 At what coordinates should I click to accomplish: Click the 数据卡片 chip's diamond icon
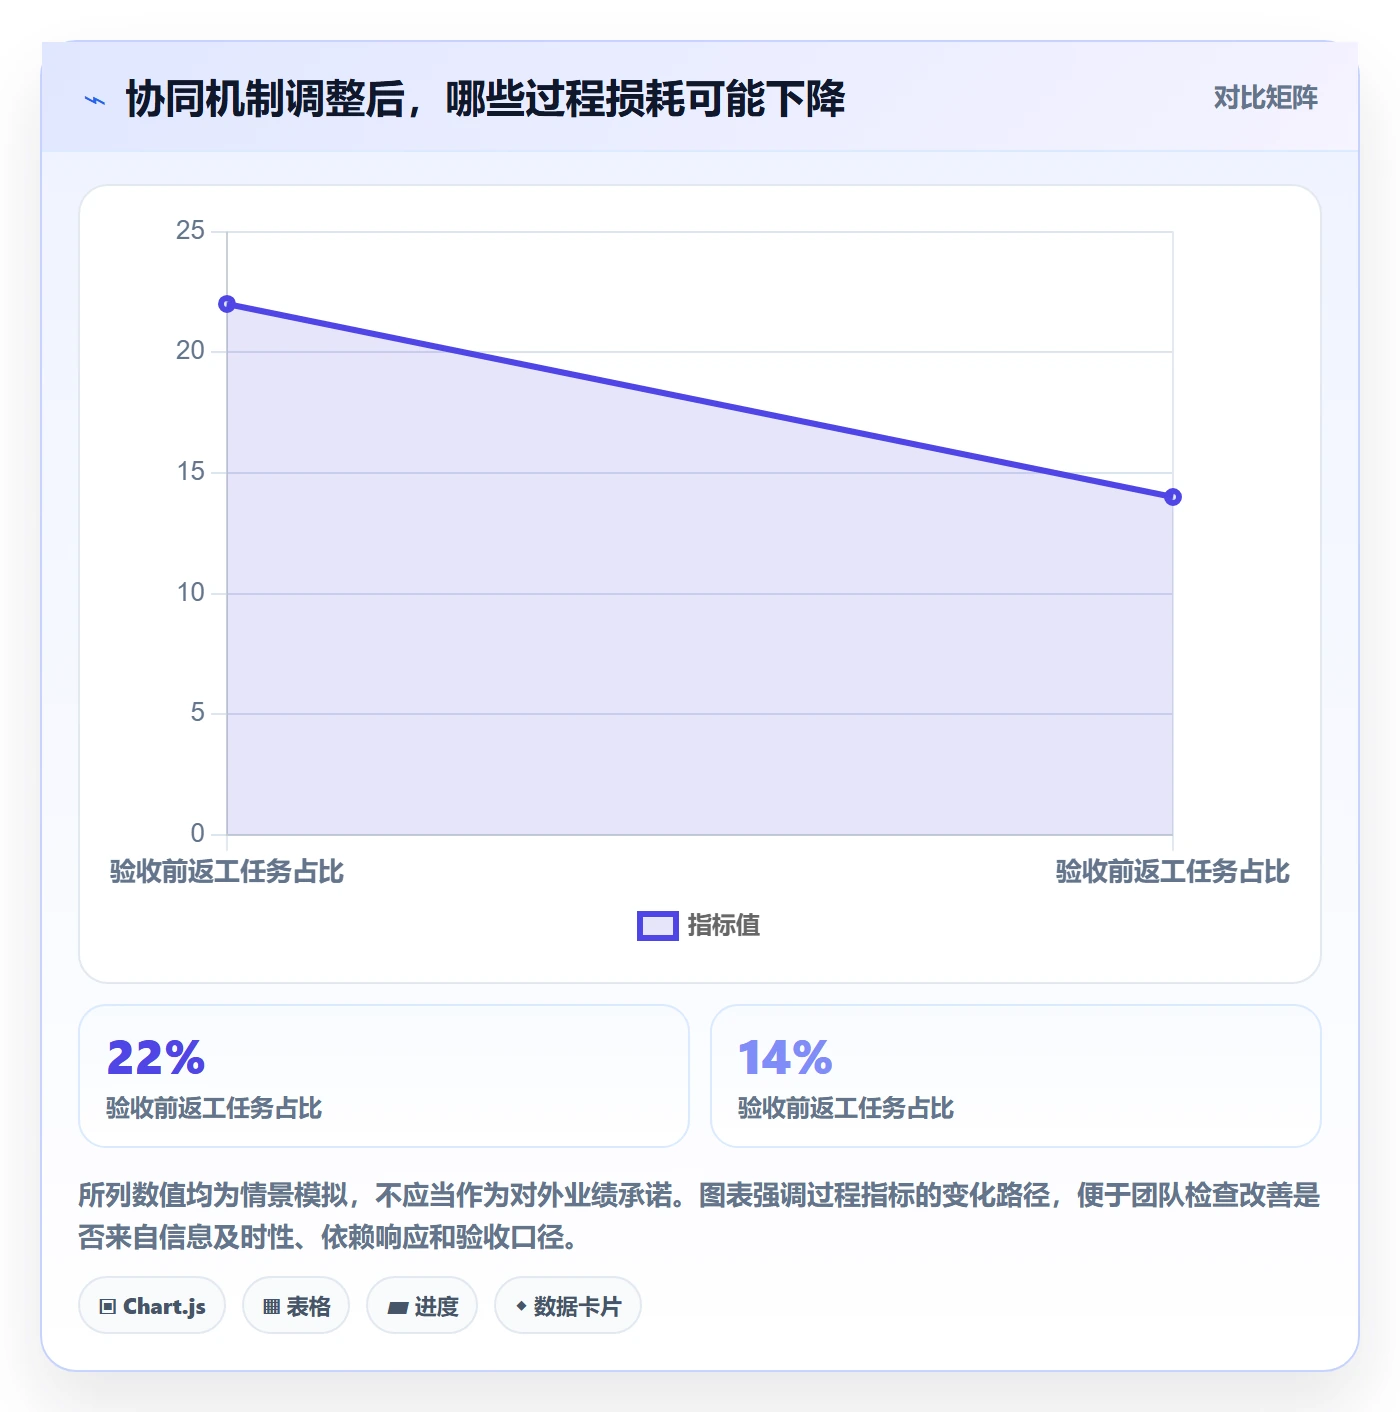(521, 1305)
